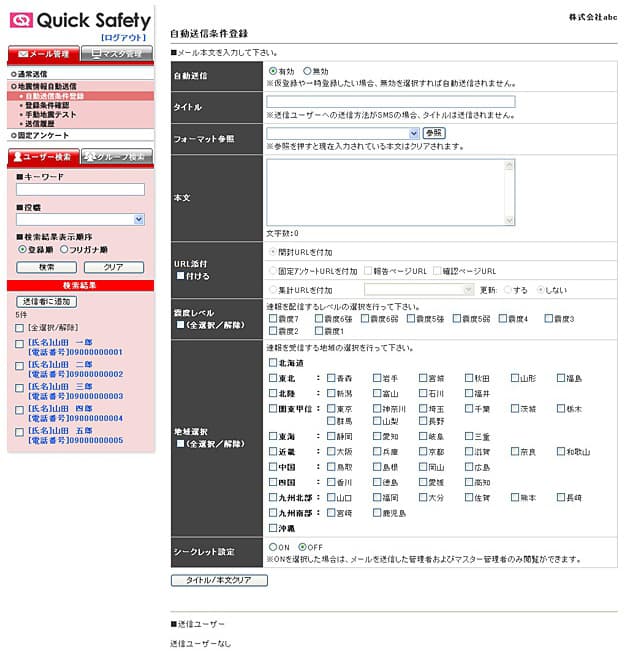The image size is (630, 661).
Task: Click the Quick Safety logo icon
Action: pyautogui.click(x=21, y=20)
